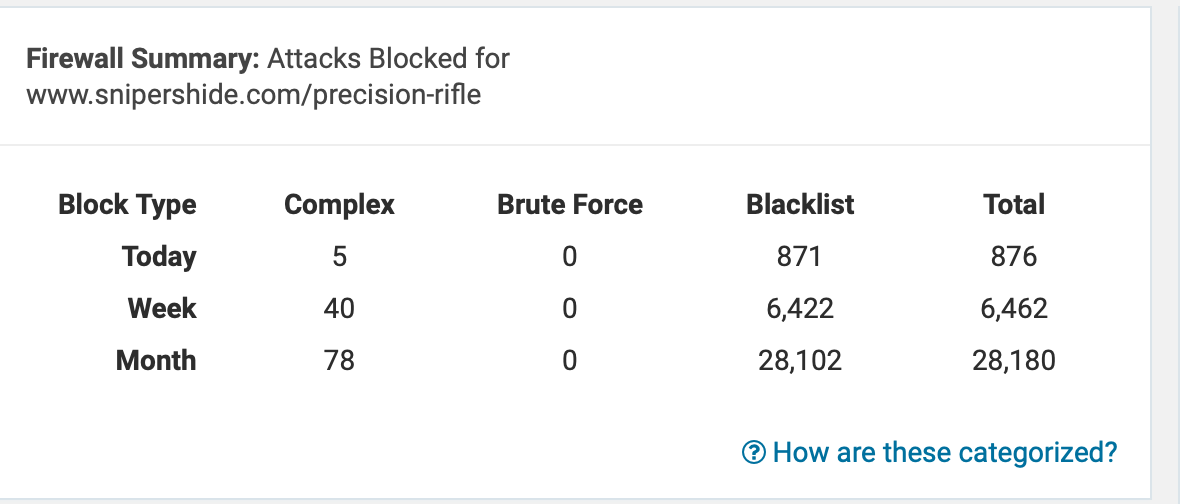The height and width of the screenshot is (504, 1180).
Task: Click the monthly Complex count 78
Action: click(x=339, y=360)
